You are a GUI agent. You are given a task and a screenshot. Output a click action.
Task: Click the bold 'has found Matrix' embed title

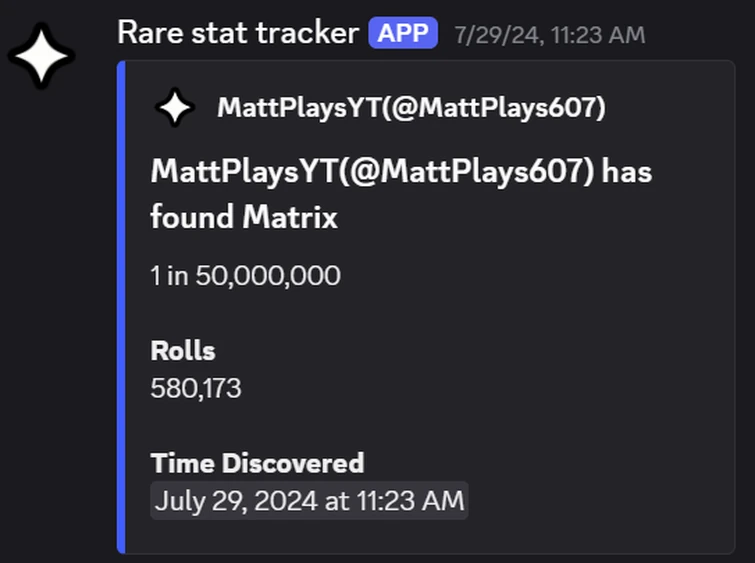click(x=400, y=193)
